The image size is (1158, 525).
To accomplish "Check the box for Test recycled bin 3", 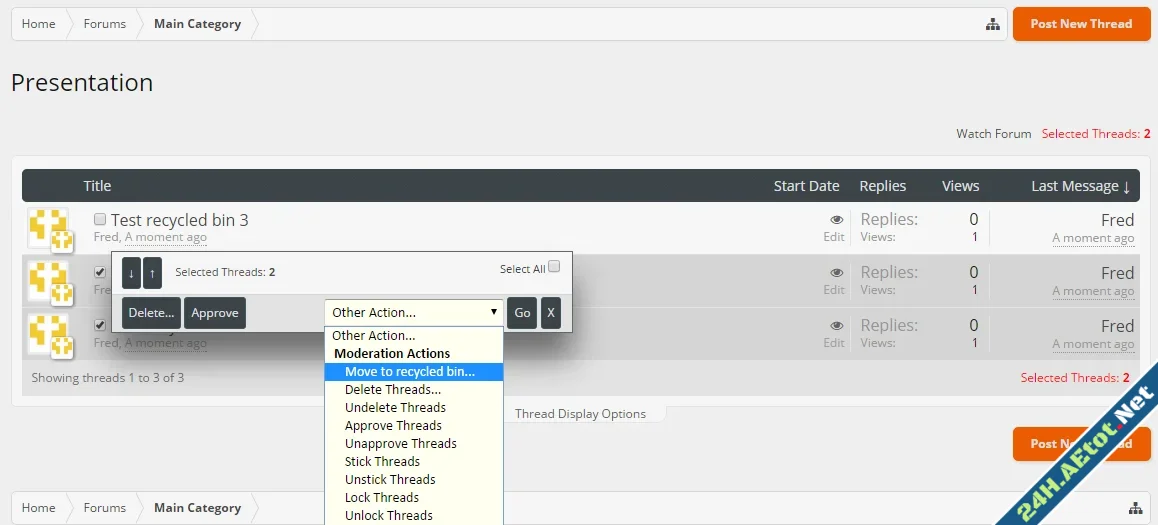I will click(100, 219).
